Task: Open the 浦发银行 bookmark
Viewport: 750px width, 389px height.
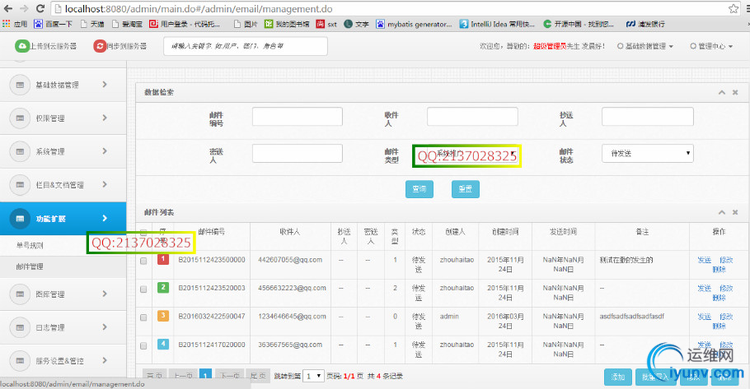Action: 645,24
